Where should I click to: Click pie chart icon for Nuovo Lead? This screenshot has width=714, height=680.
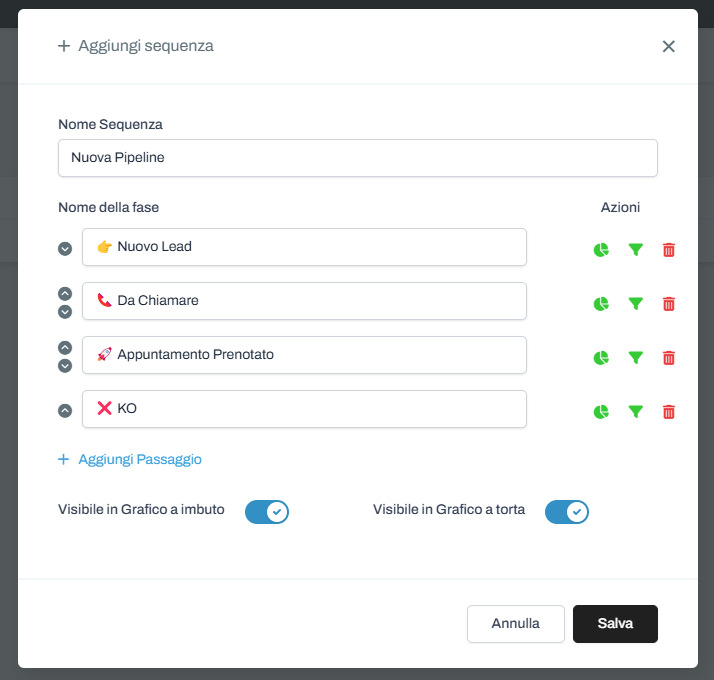(x=601, y=250)
